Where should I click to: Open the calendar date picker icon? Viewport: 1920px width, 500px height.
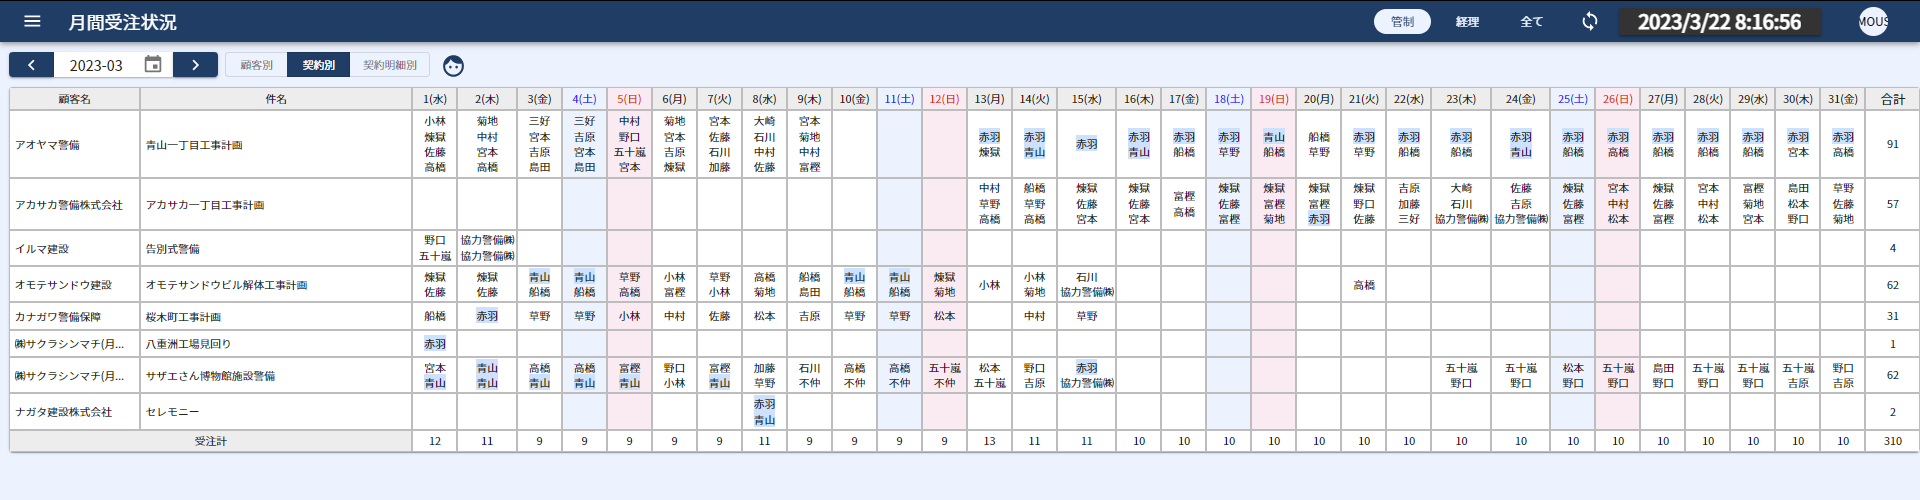pyautogui.click(x=153, y=65)
